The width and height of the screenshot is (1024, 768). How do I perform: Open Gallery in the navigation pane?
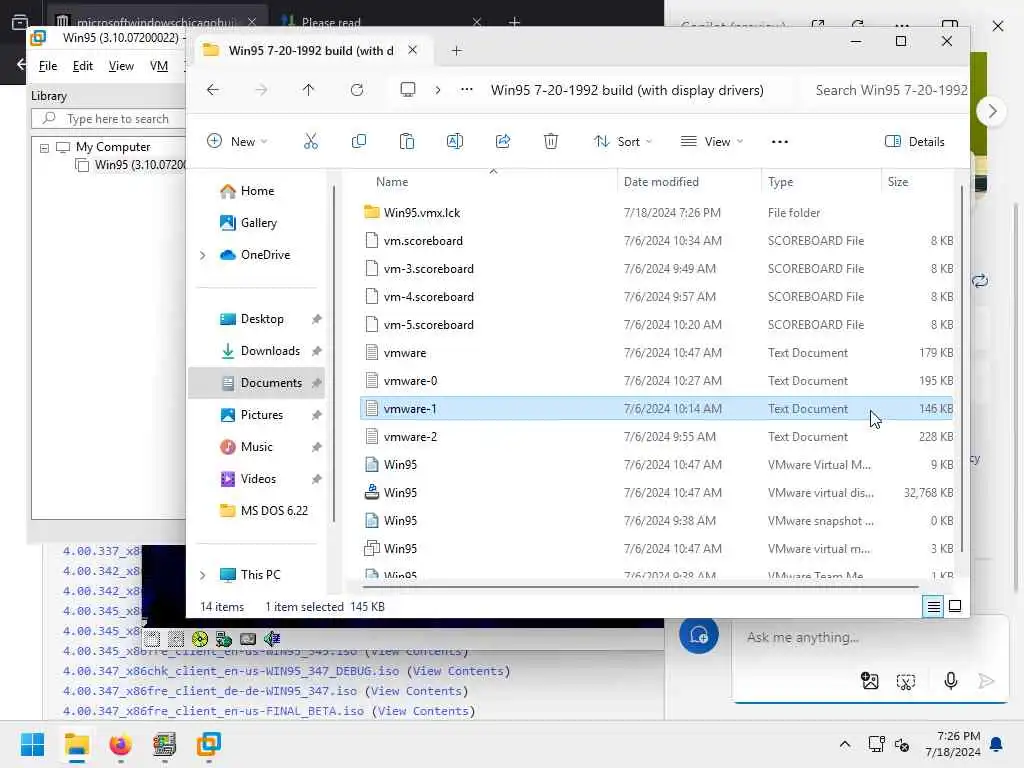(x=258, y=223)
